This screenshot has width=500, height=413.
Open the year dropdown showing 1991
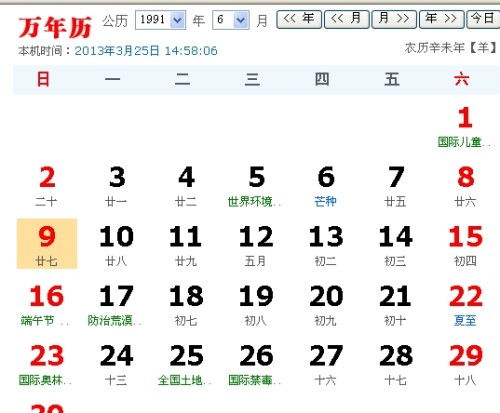click(160, 20)
